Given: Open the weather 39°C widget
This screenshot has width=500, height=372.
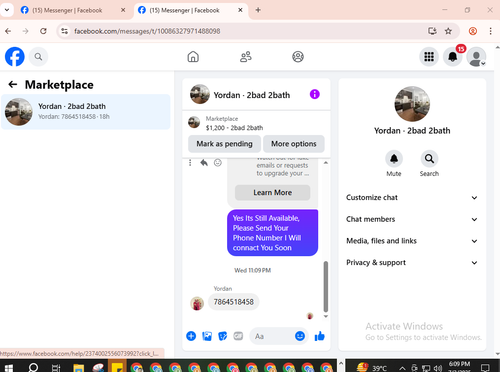Looking at the screenshot, I should click(371, 368).
